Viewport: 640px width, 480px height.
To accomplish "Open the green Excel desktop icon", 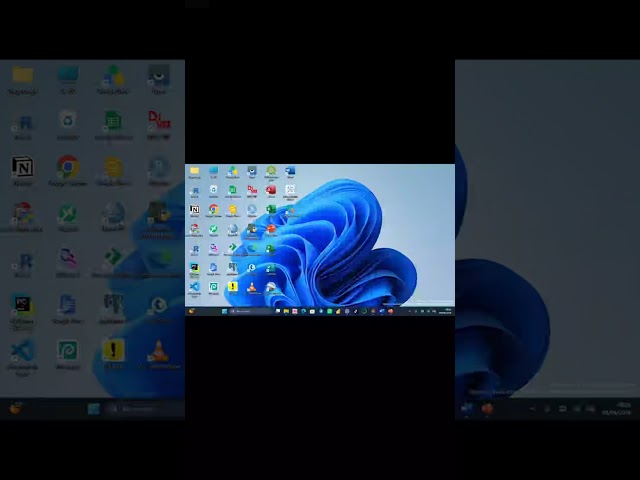I will click(271, 210).
